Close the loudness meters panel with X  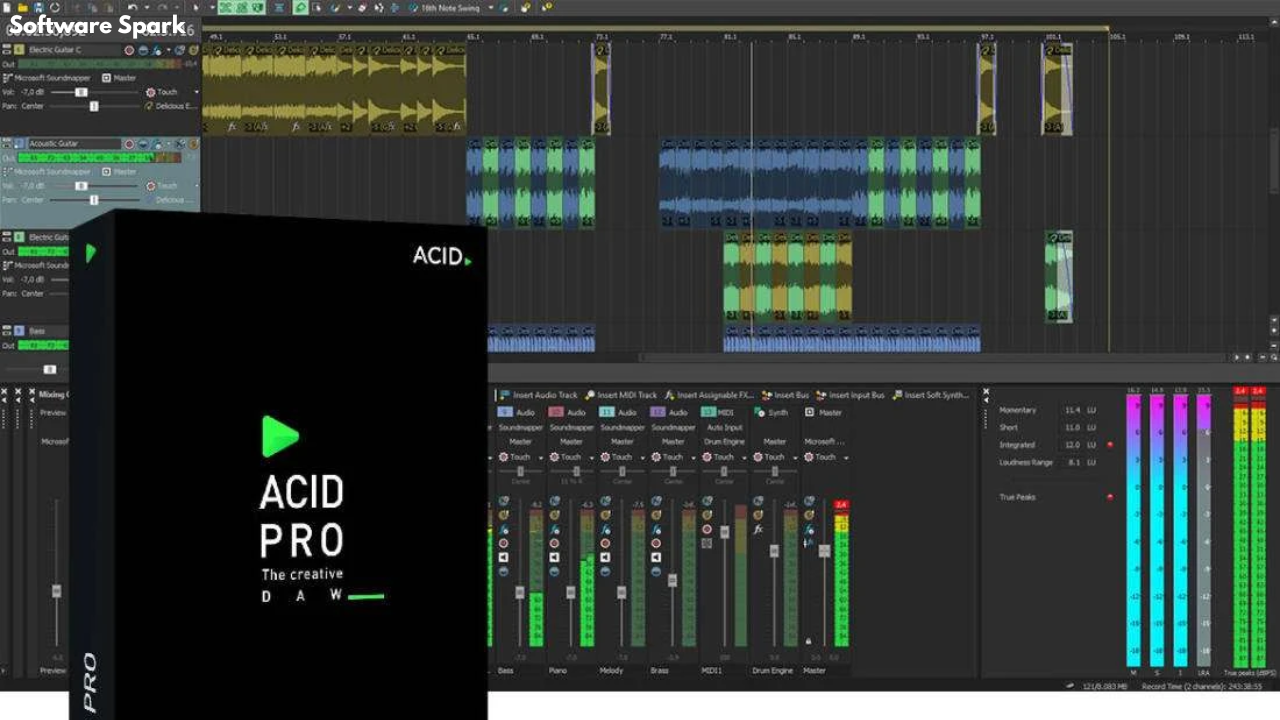(x=986, y=392)
